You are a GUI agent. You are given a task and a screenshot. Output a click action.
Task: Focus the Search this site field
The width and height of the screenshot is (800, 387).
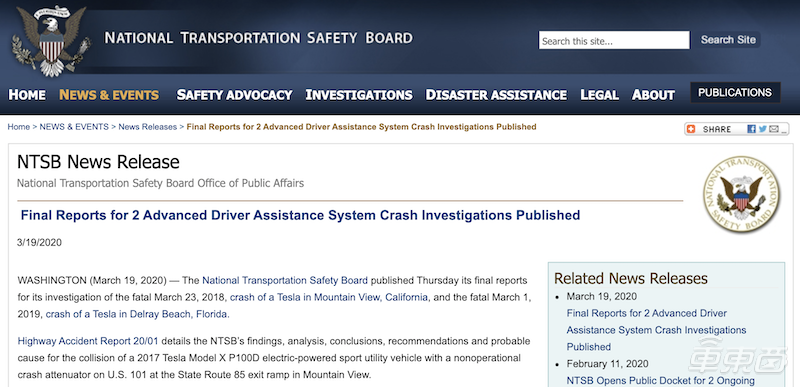(x=614, y=40)
